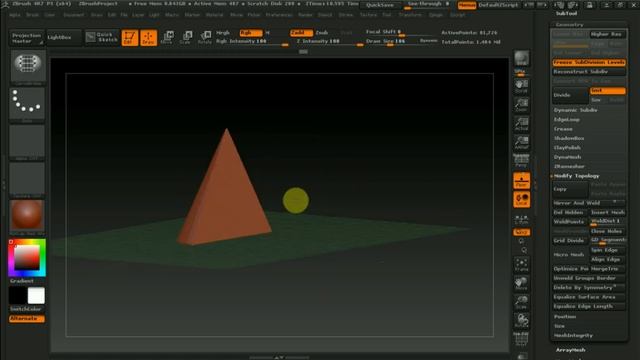Open the stroke type selector with dots
The image size is (640, 360).
[27, 105]
